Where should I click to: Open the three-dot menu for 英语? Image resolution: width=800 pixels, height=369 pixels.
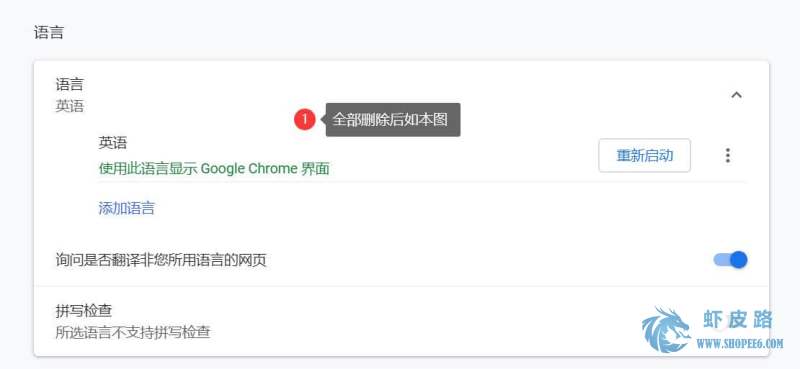tap(728, 155)
